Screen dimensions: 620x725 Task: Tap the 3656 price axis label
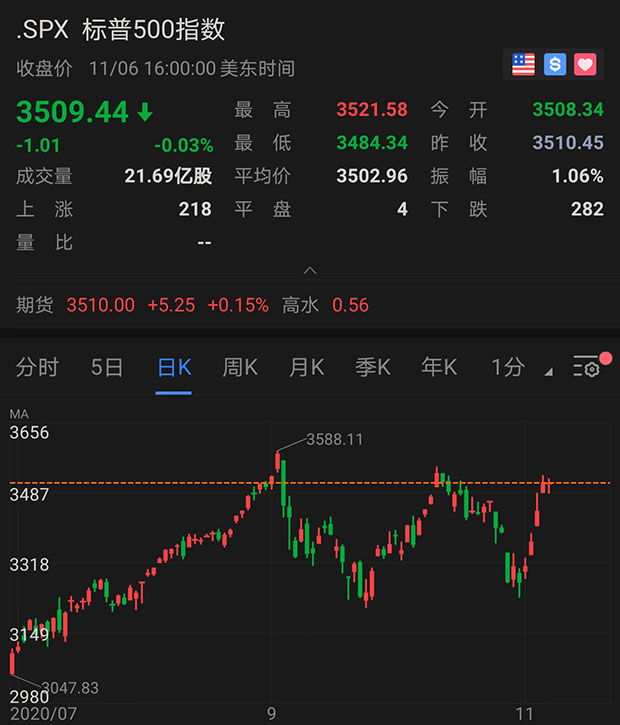click(x=29, y=433)
